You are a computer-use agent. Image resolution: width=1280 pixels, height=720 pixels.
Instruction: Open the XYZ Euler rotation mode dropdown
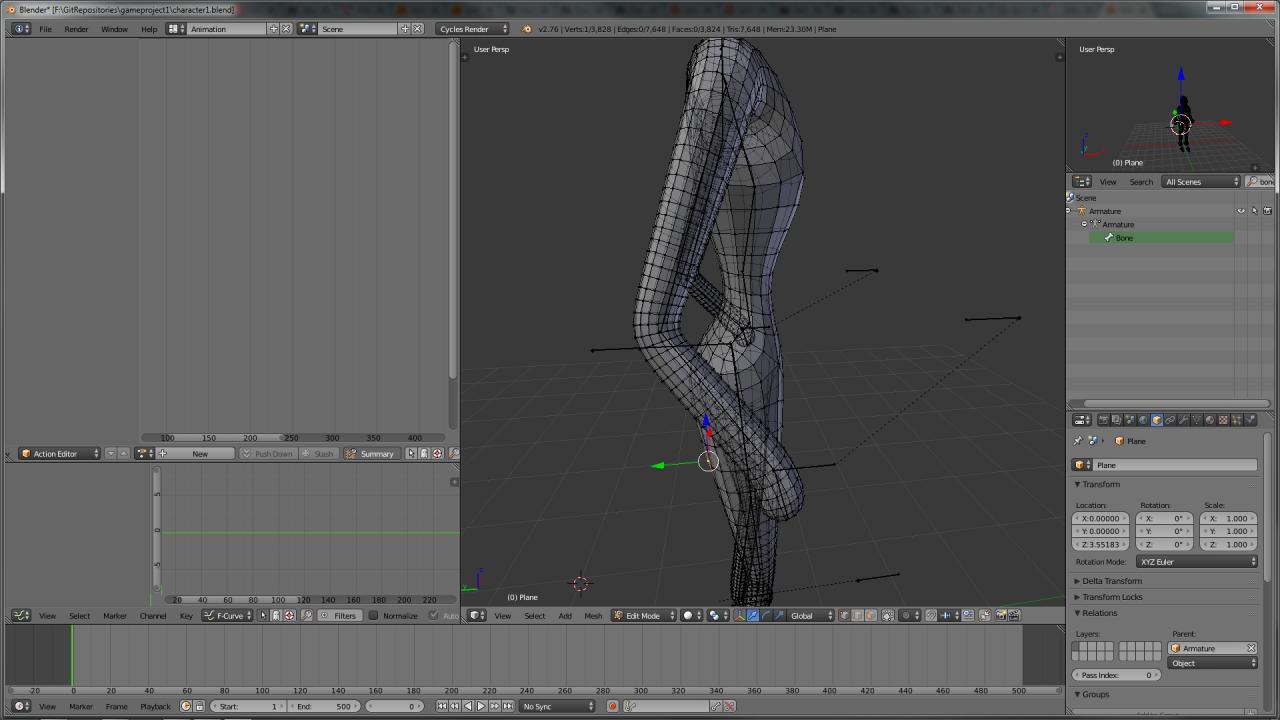point(1197,562)
